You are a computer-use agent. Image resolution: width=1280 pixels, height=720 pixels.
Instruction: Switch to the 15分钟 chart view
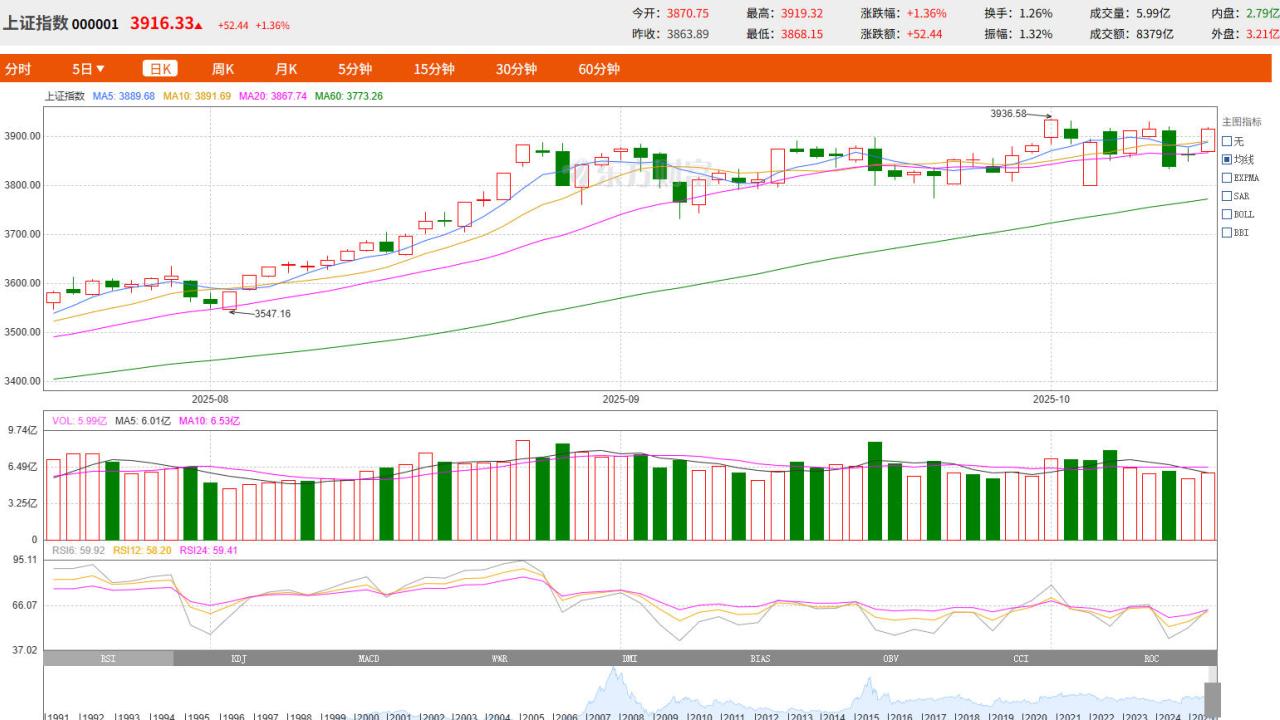[434, 69]
